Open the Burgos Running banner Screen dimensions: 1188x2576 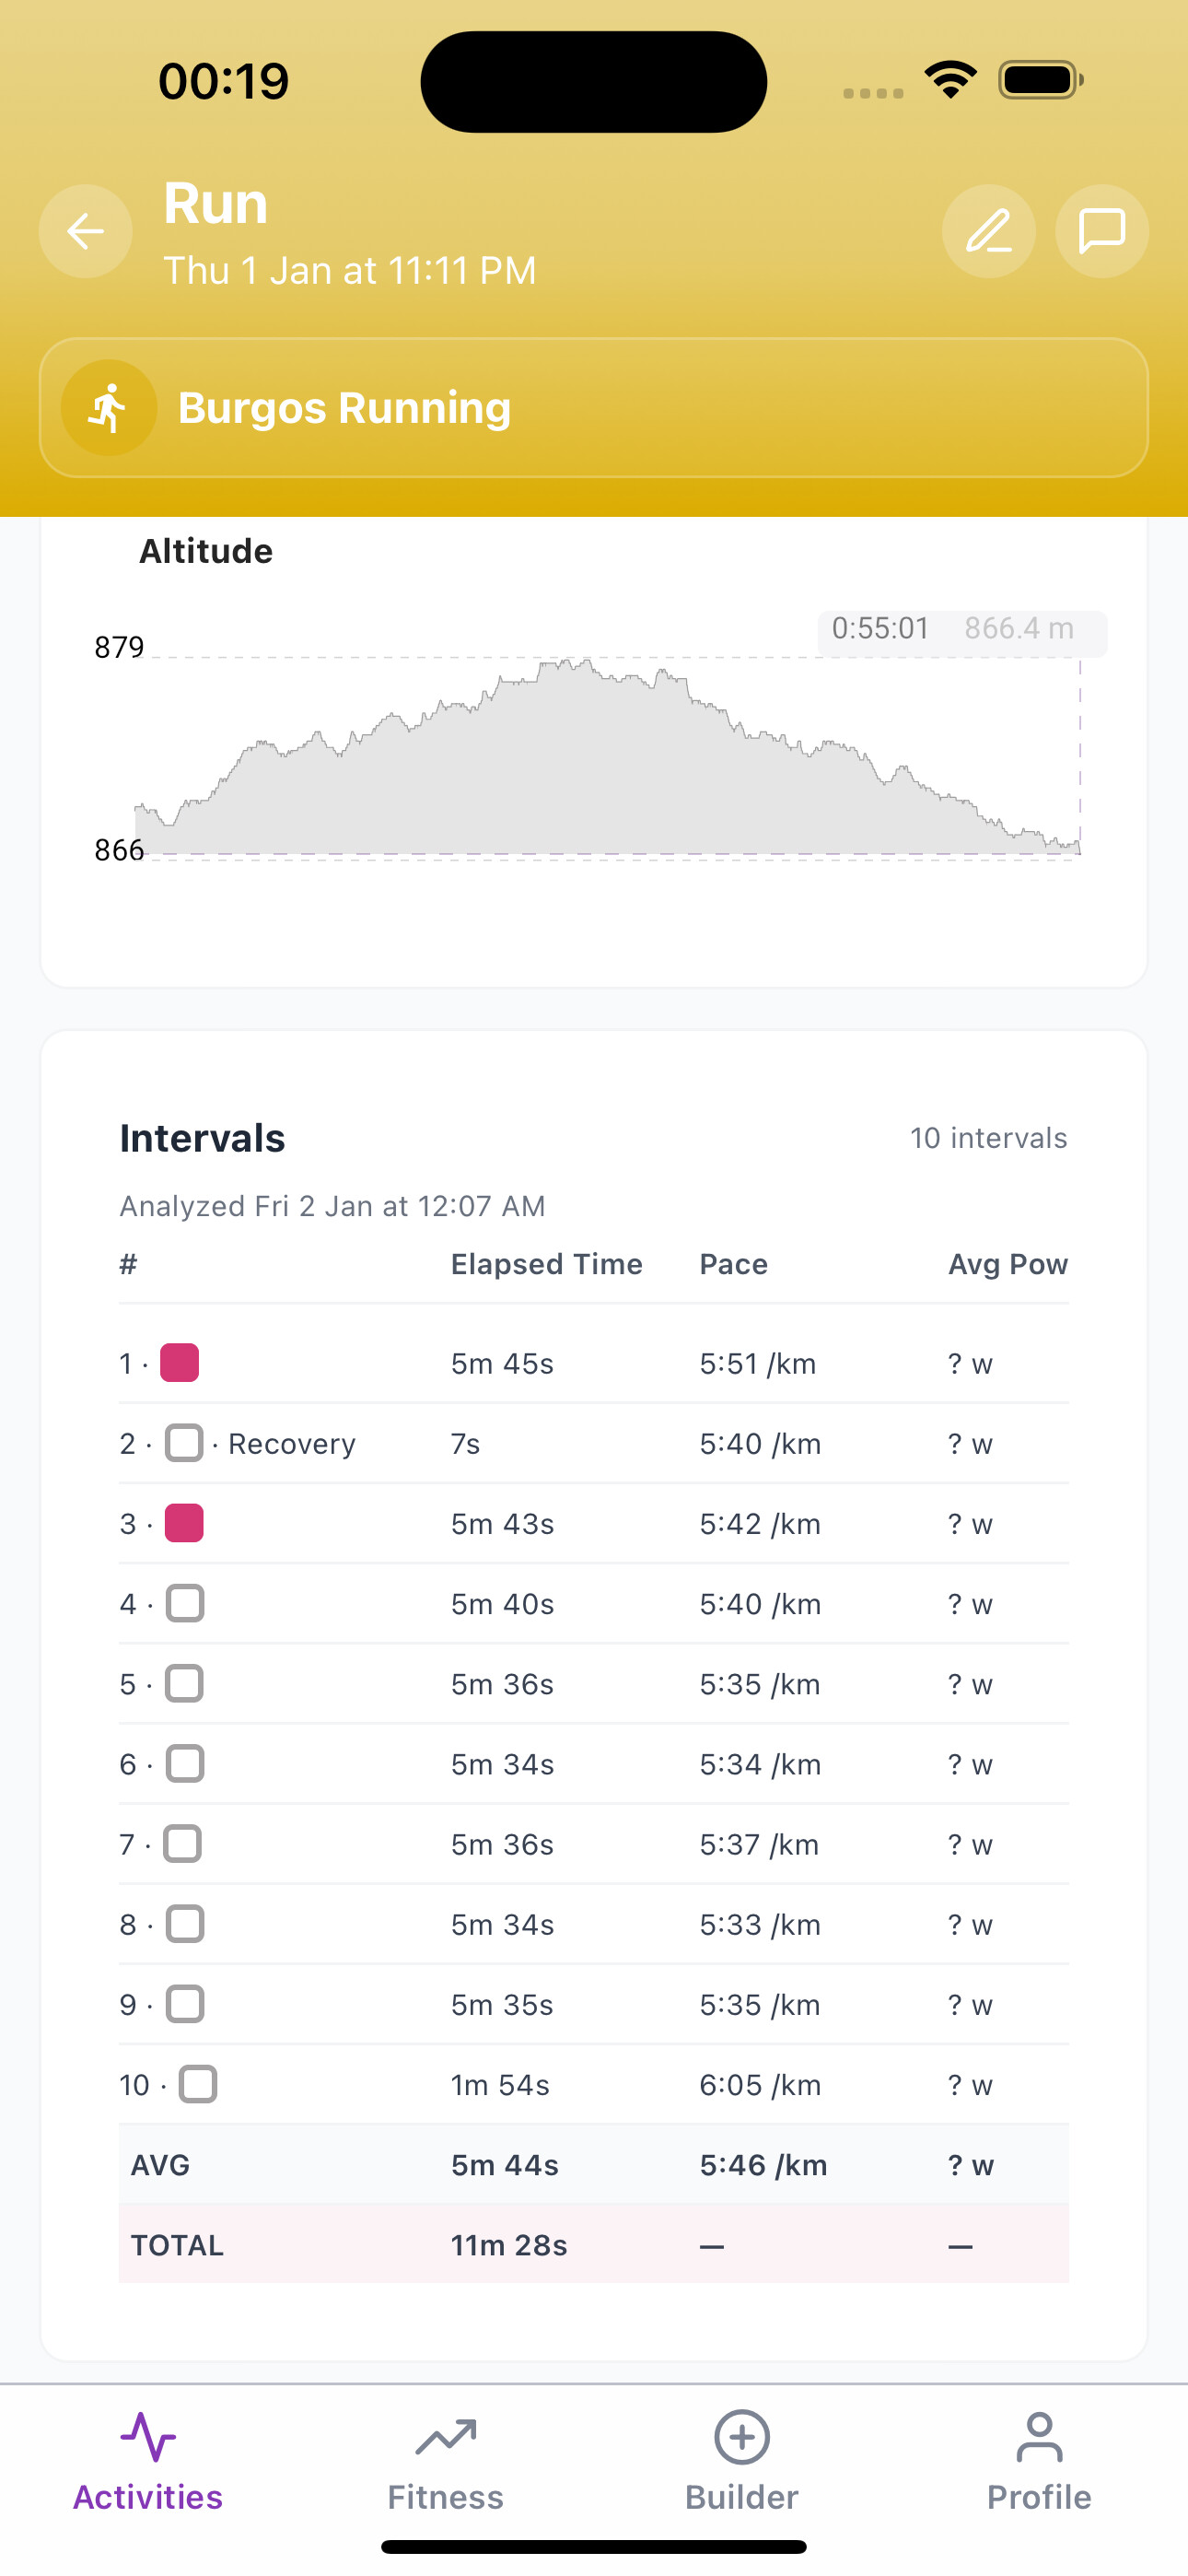[x=594, y=408]
